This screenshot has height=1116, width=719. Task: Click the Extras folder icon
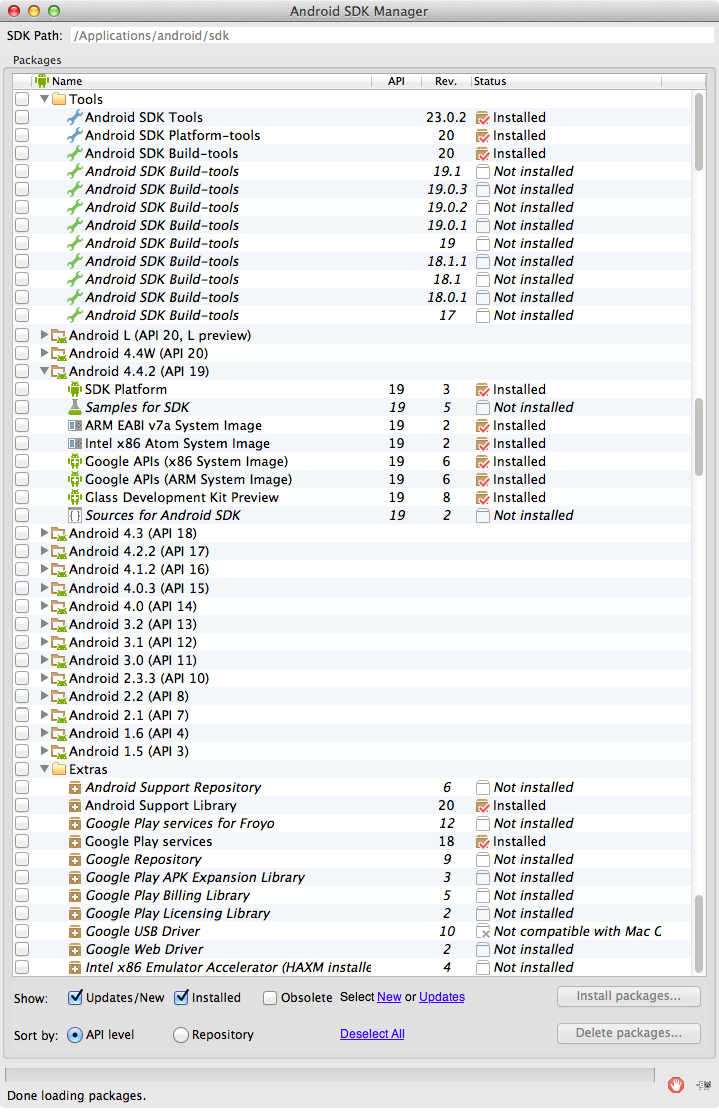coord(59,769)
